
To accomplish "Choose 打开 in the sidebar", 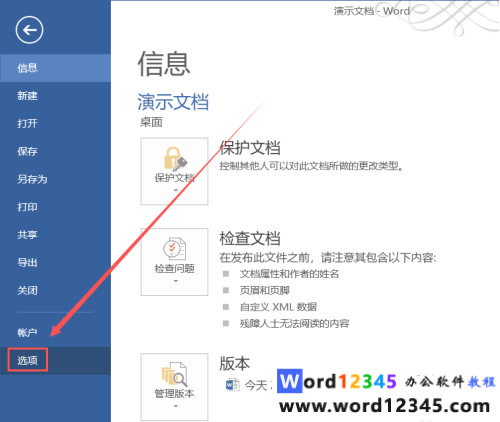I will (x=55, y=123).
